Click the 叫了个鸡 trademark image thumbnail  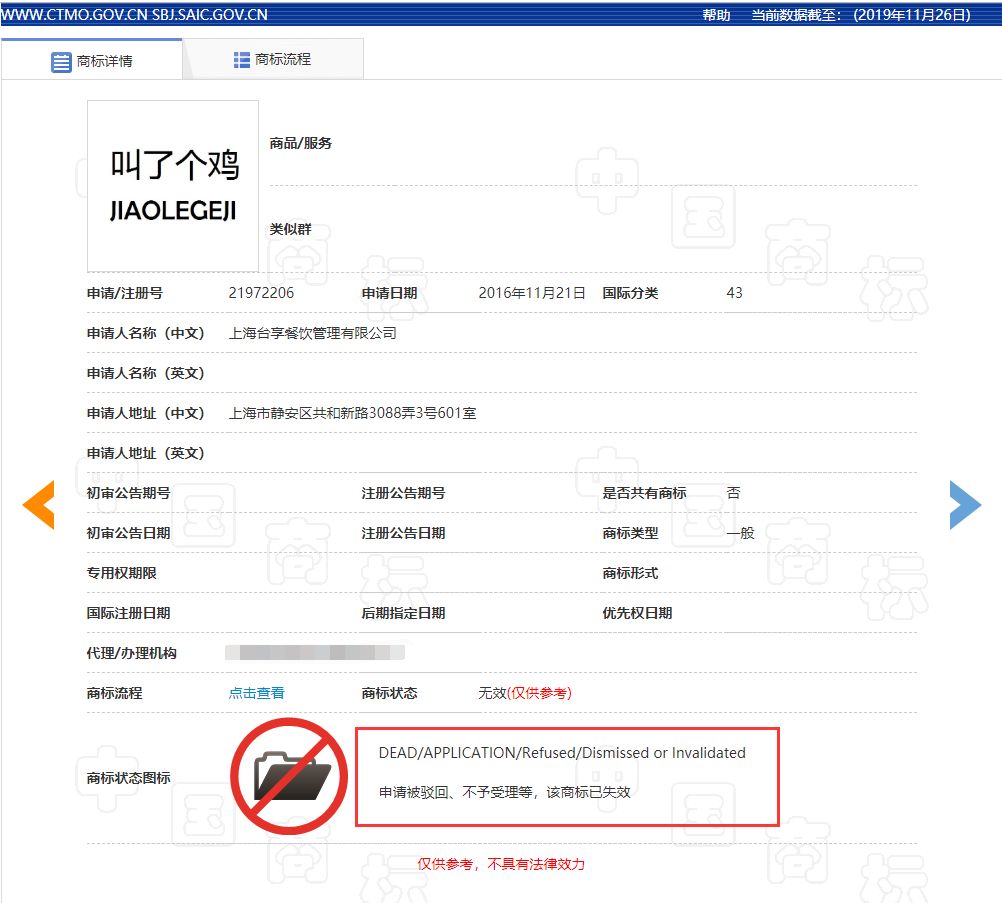(172, 185)
